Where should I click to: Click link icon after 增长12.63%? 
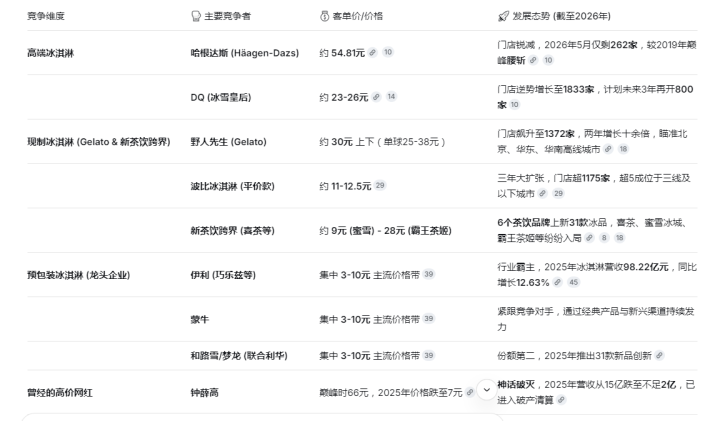point(557,282)
